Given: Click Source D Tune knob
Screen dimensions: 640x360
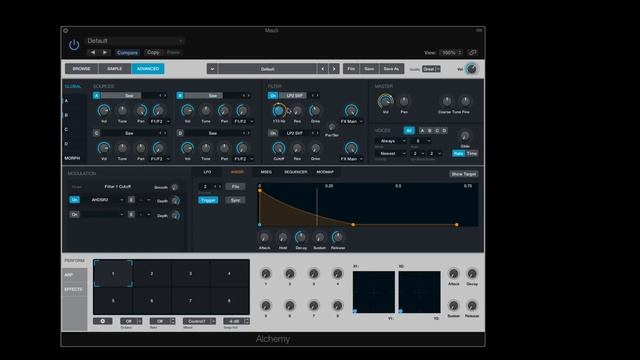Looking at the screenshot, I should 206,148.
